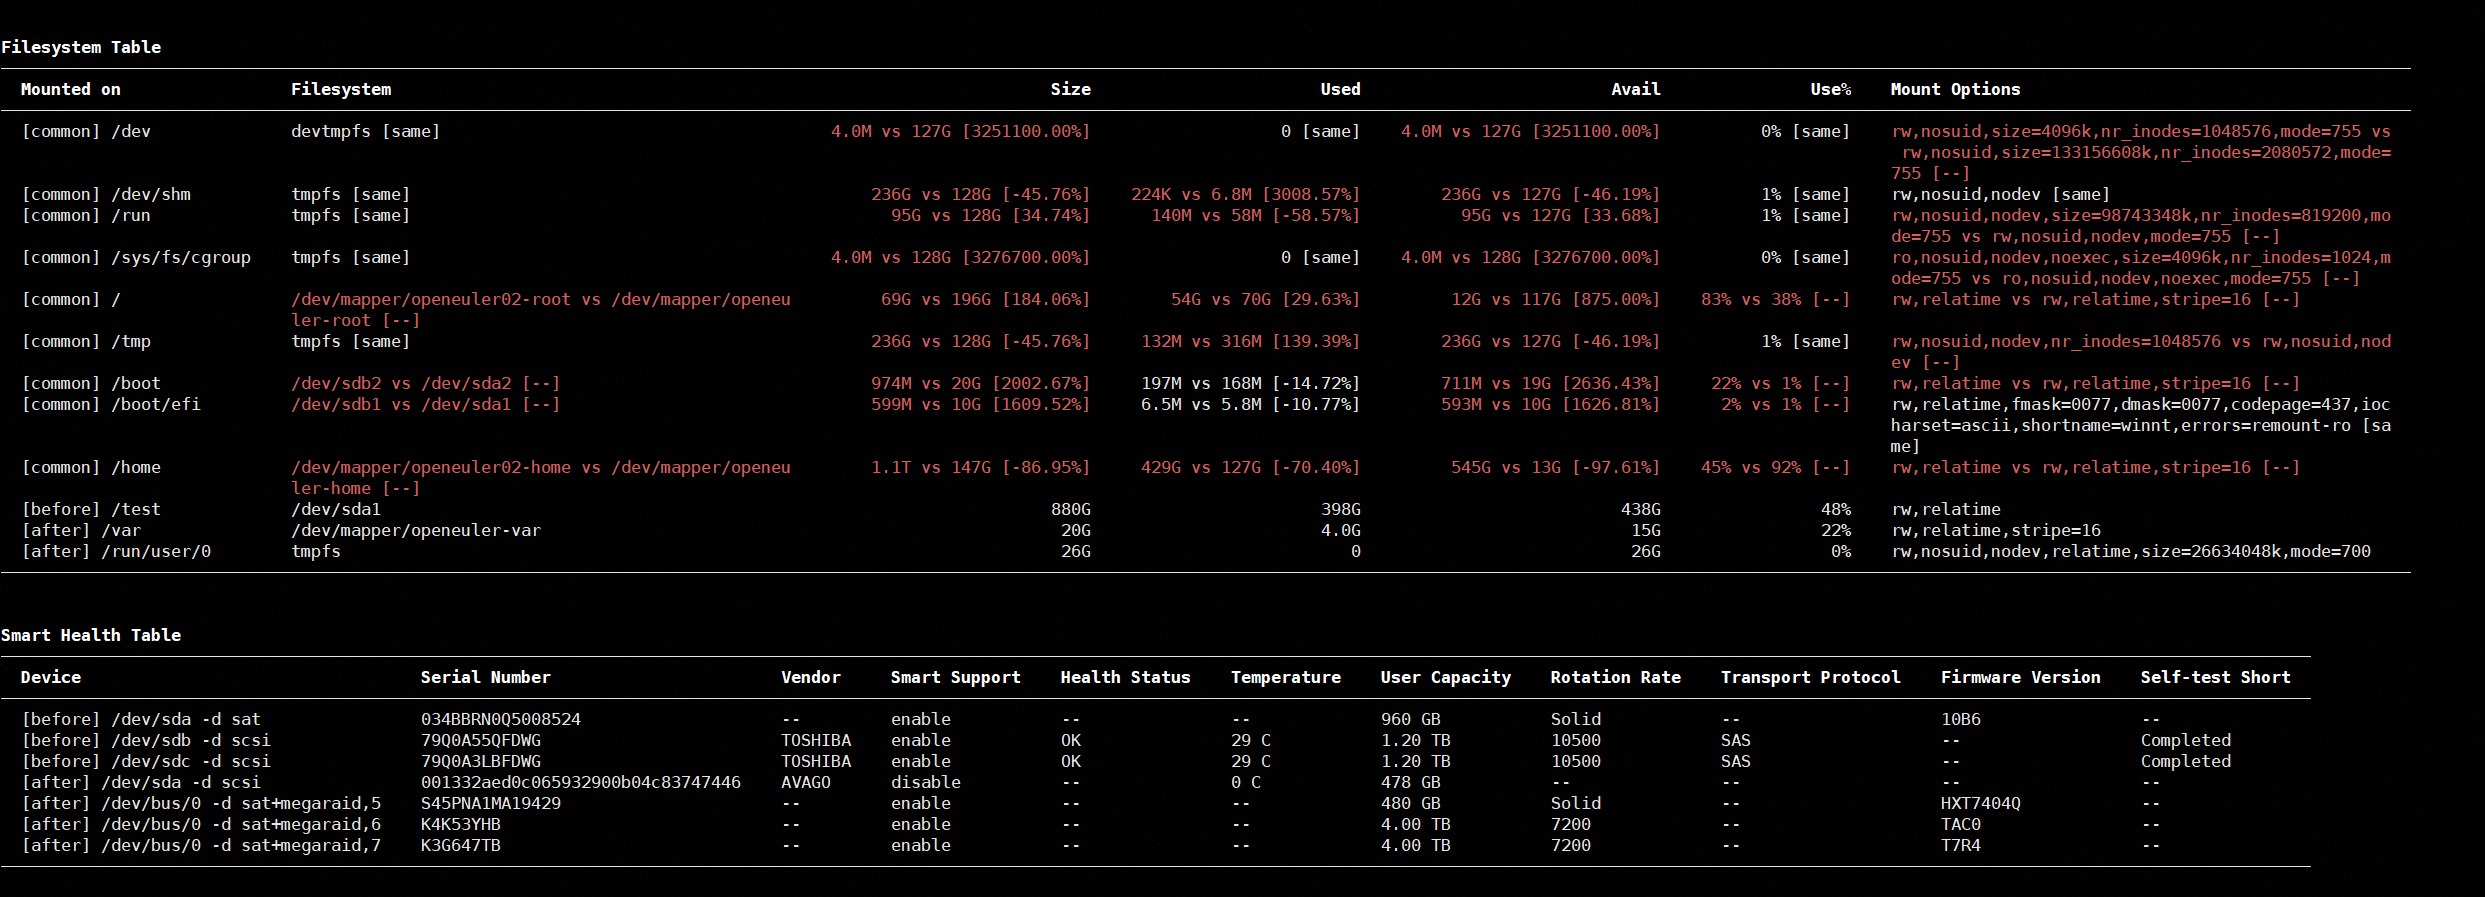Click the Filesystem Table heading

pos(81,47)
